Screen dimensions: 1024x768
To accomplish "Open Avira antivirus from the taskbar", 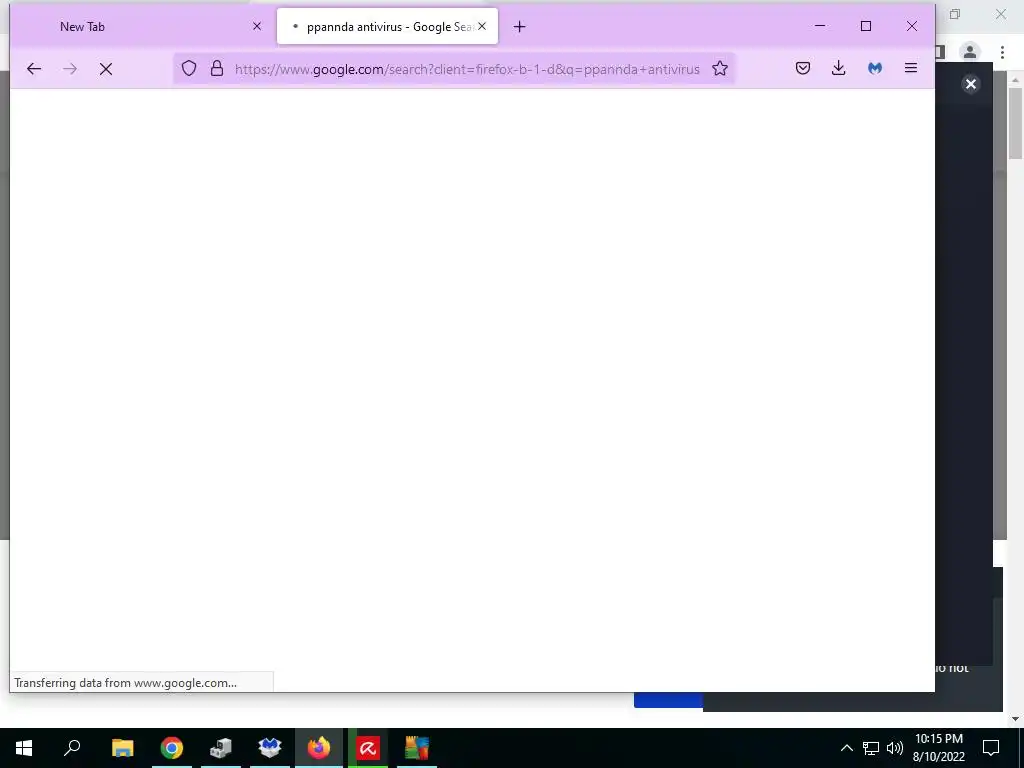I will pos(368,748).
